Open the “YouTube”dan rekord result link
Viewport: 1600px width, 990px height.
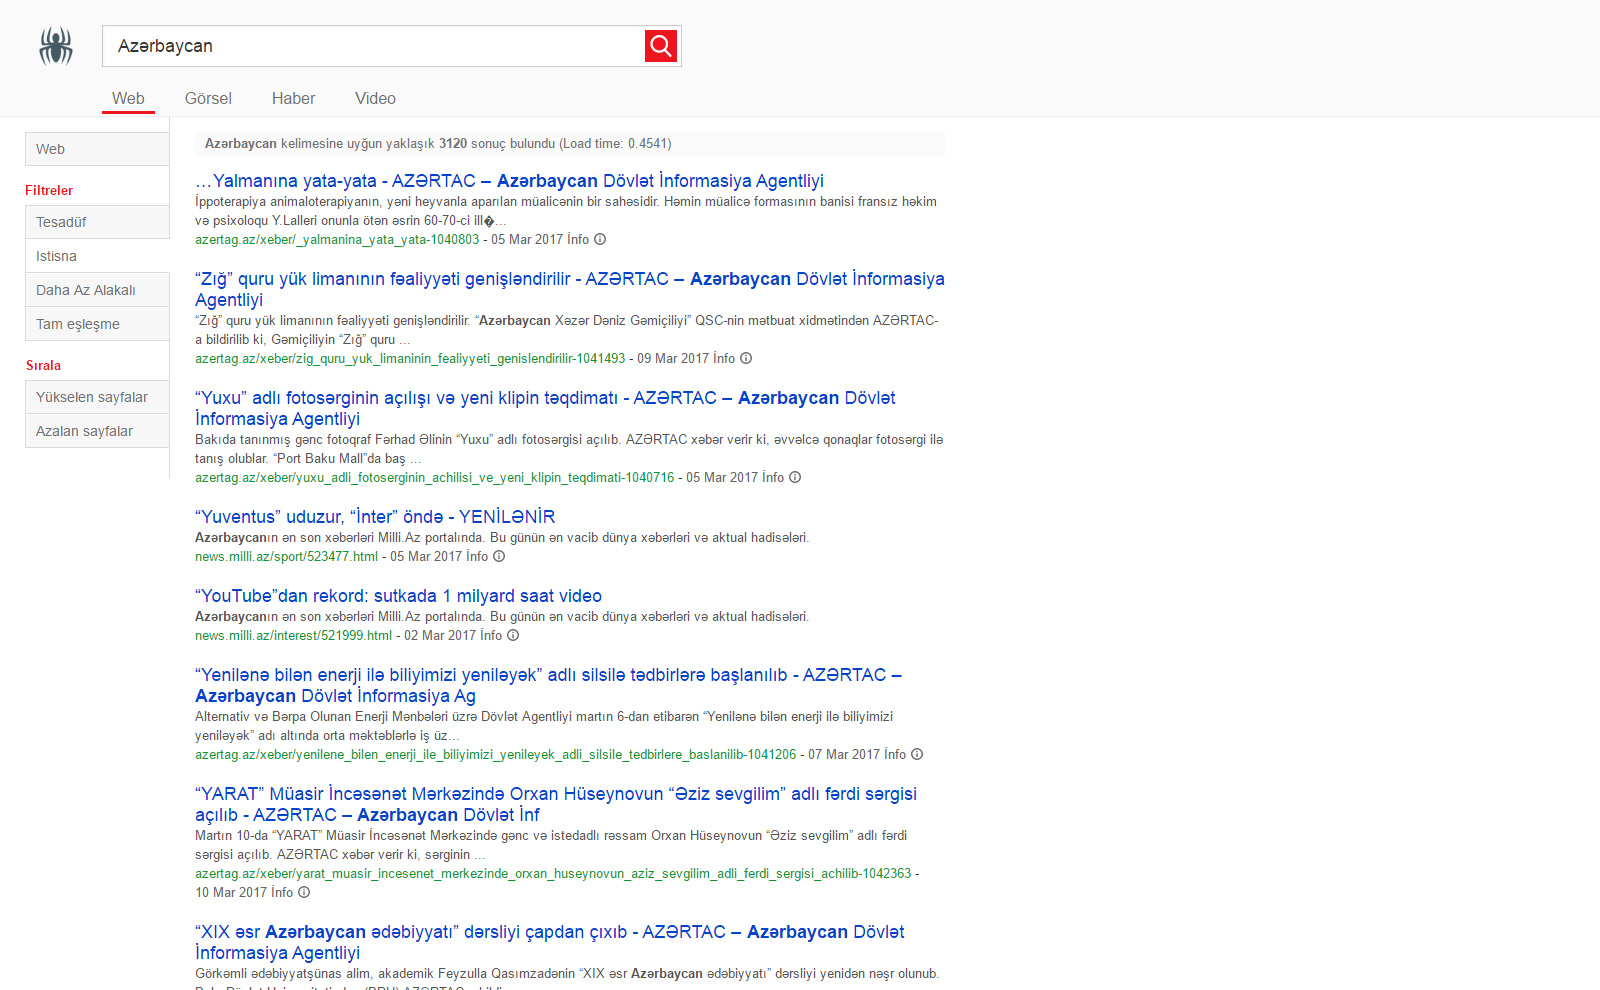398,596
